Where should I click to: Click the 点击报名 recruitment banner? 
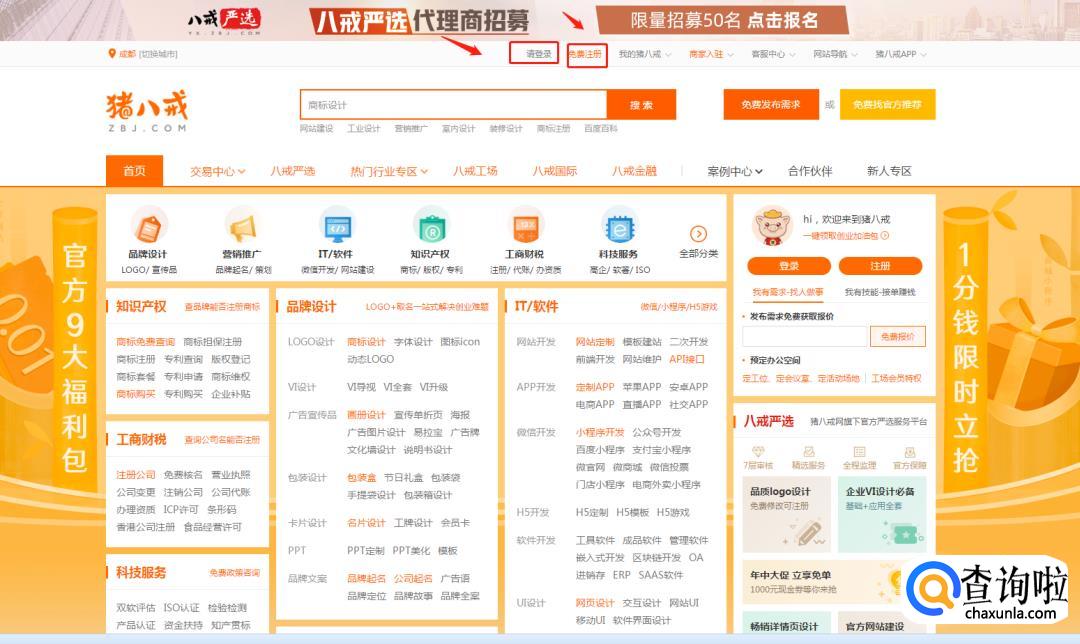point(722,21)
